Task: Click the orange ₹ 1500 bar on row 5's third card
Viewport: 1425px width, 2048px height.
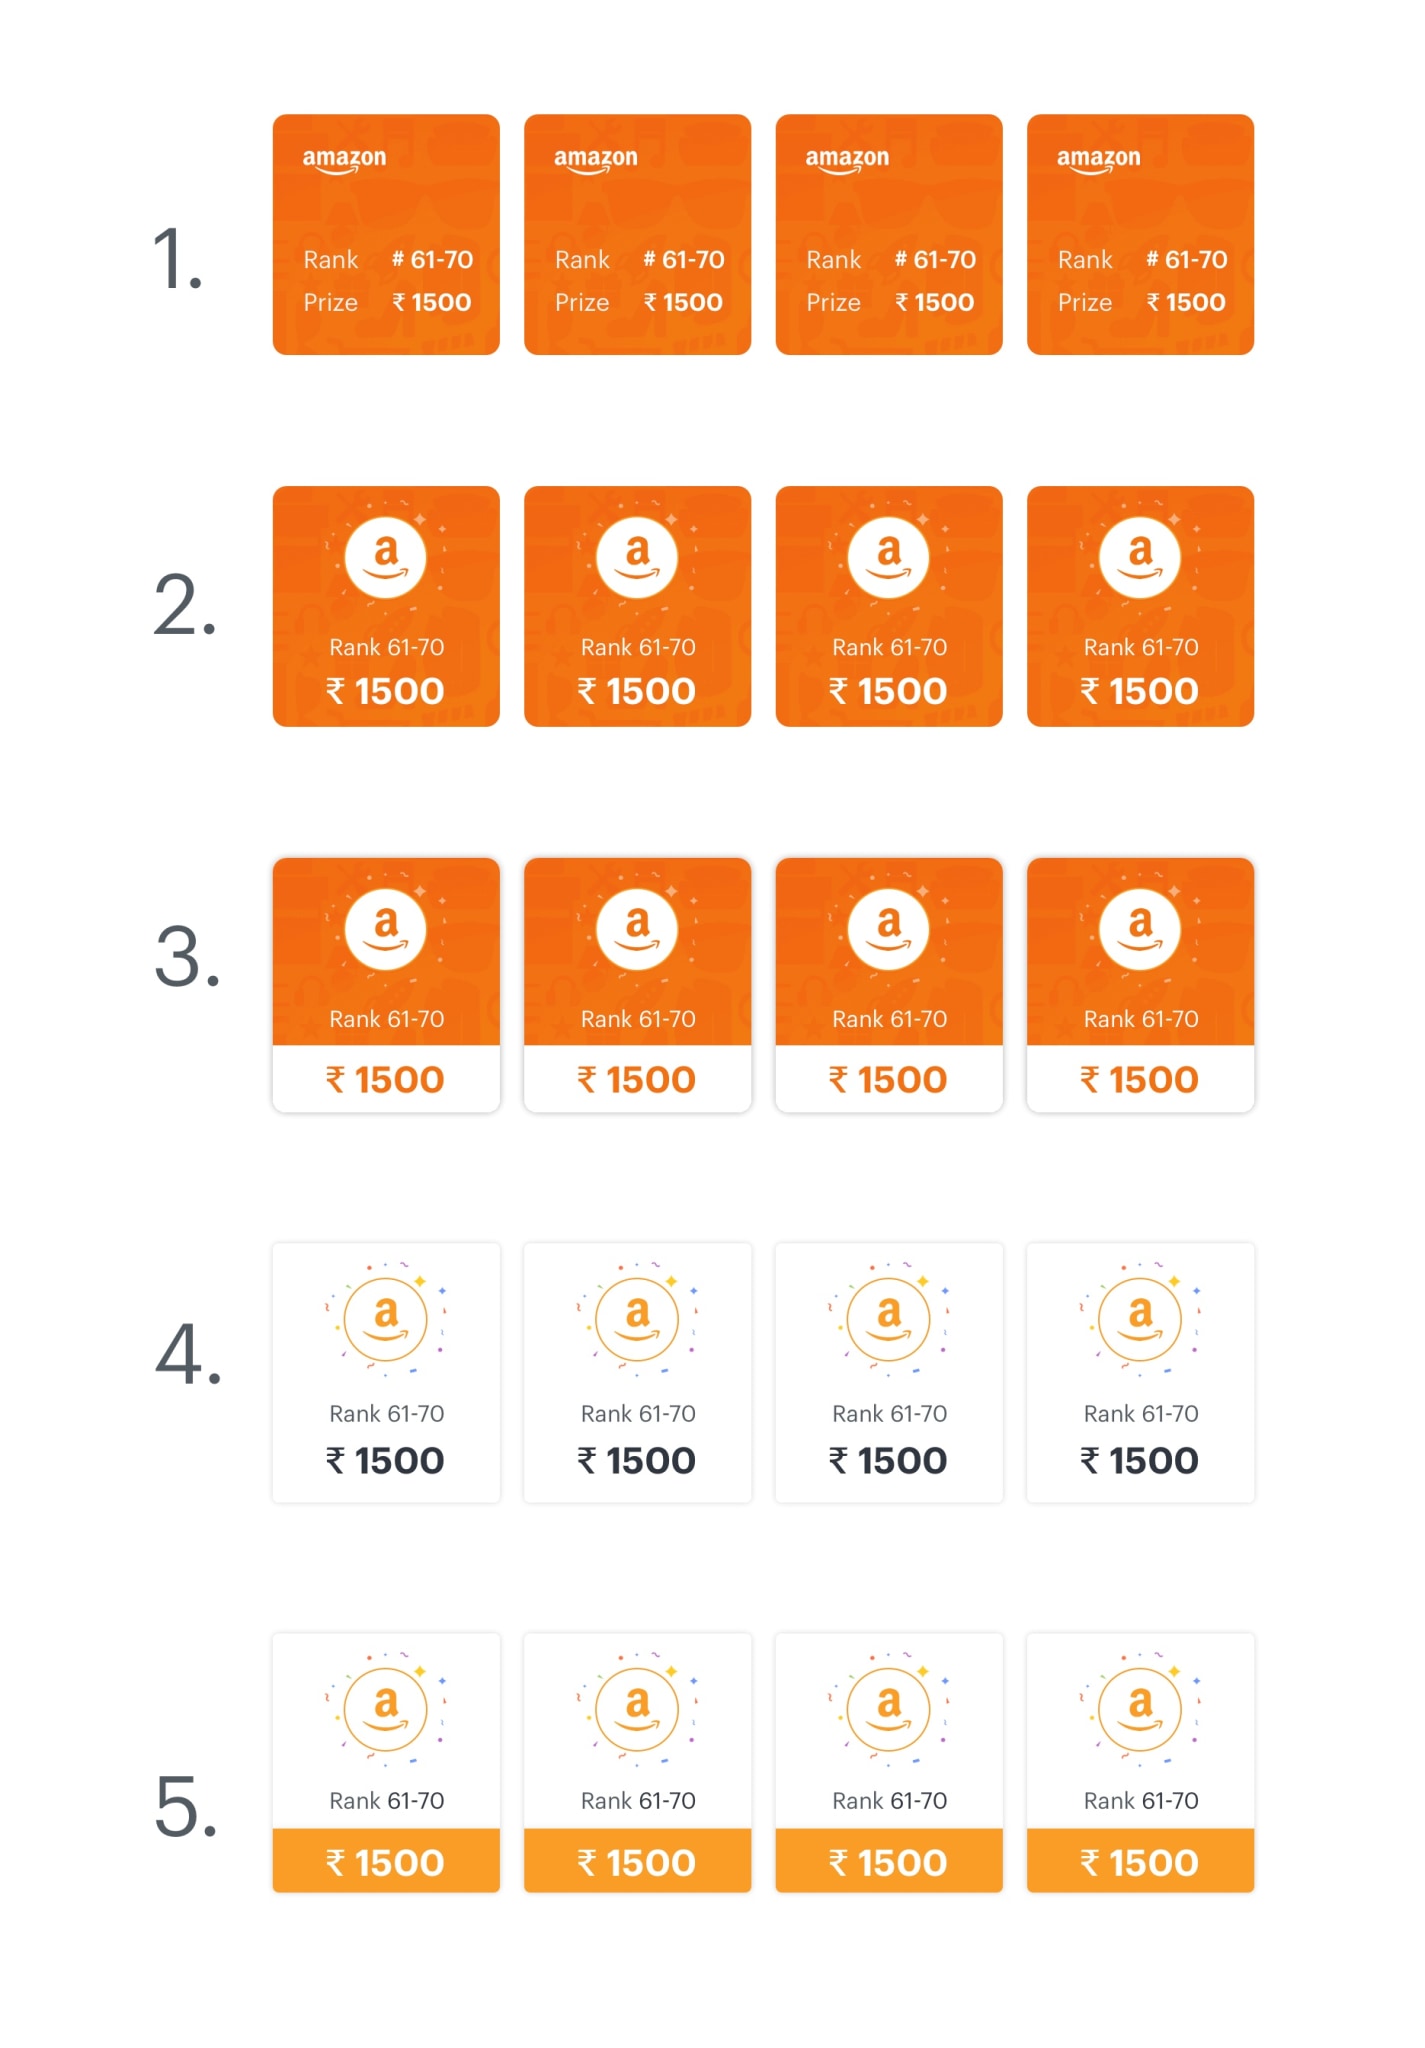Action: [889, 1861]
